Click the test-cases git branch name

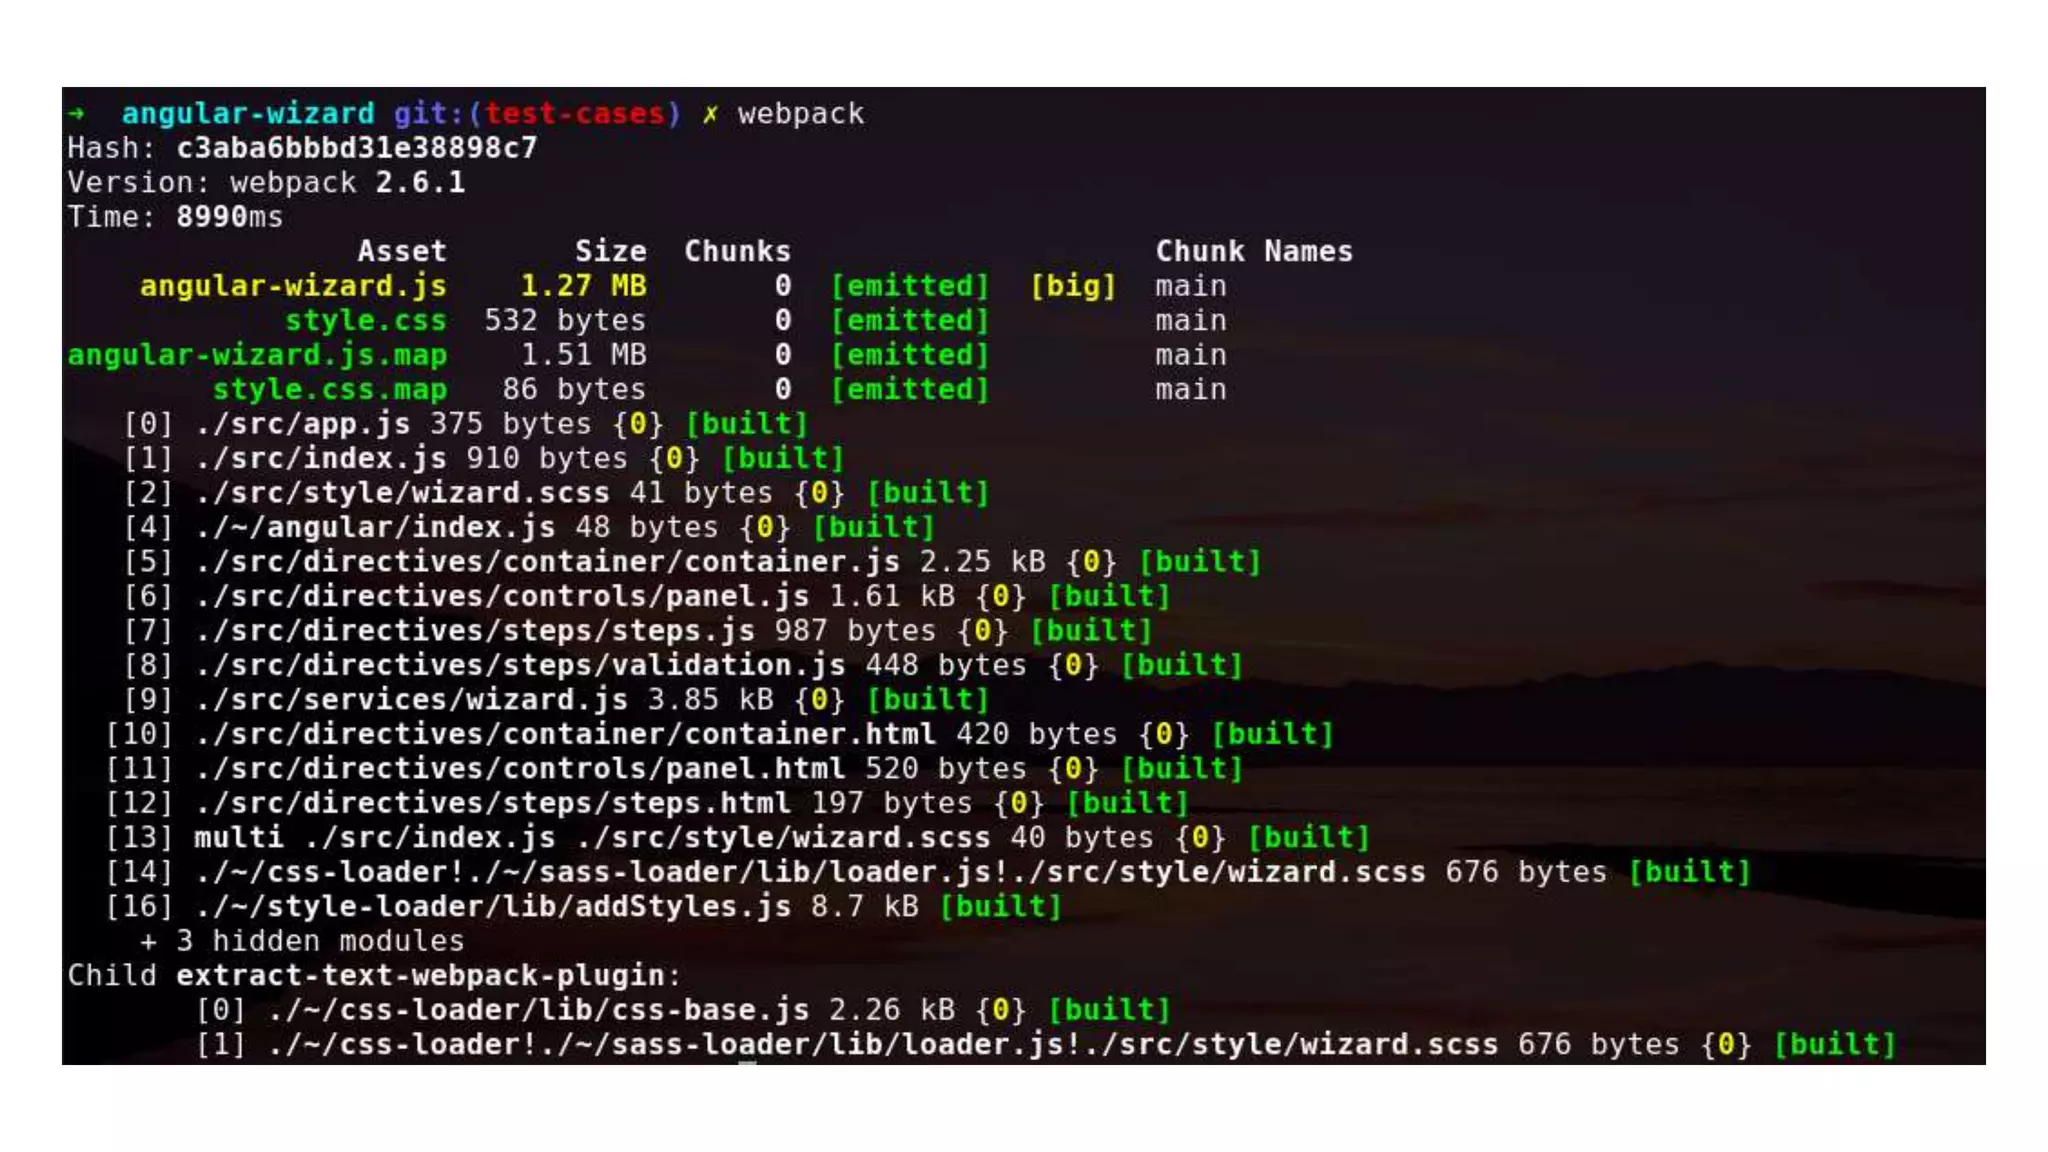click(575, 113)
